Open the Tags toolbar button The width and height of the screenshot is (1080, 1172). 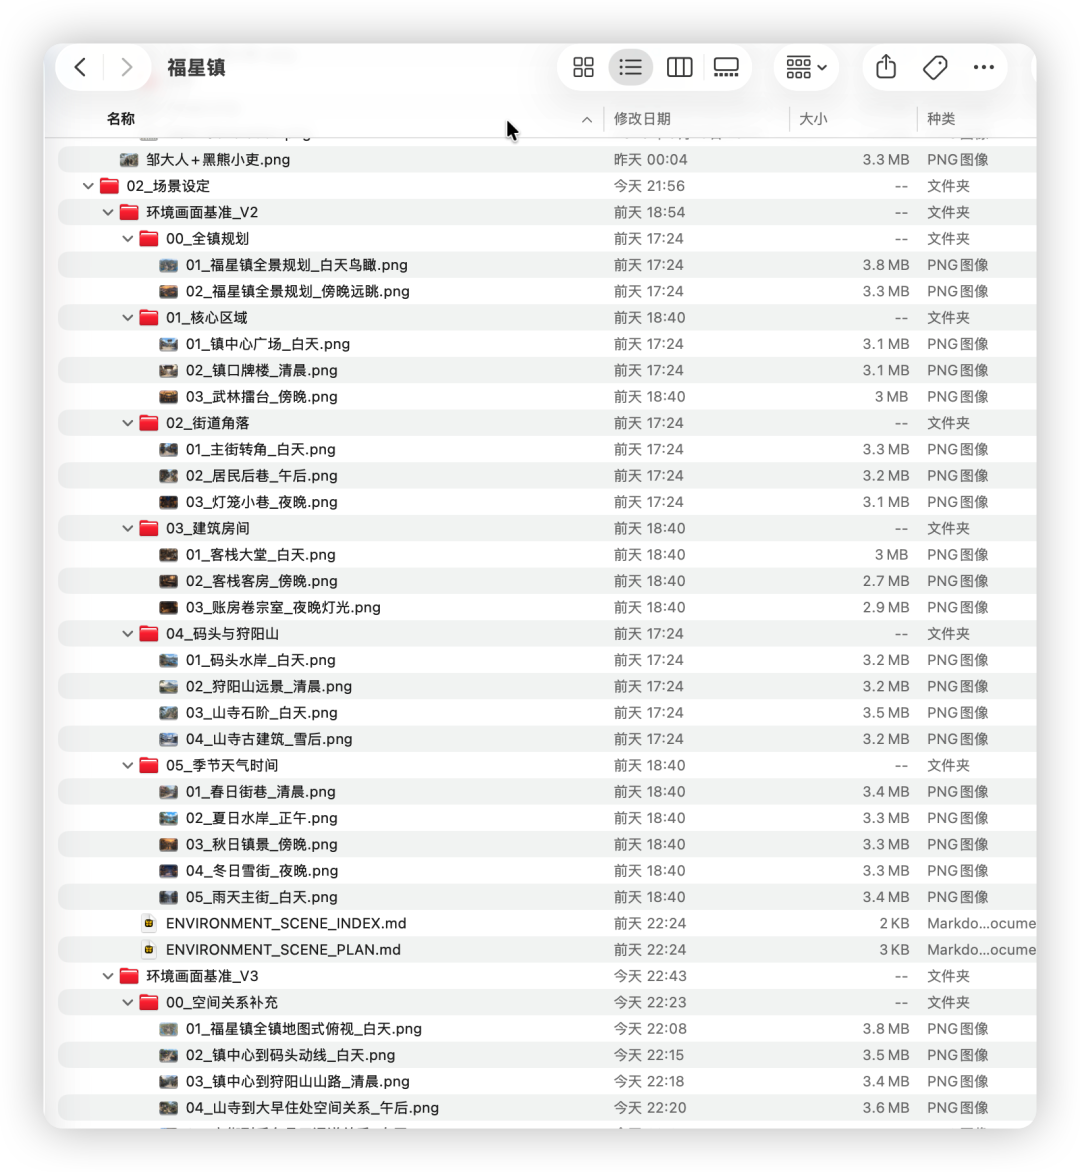(935, 68)
